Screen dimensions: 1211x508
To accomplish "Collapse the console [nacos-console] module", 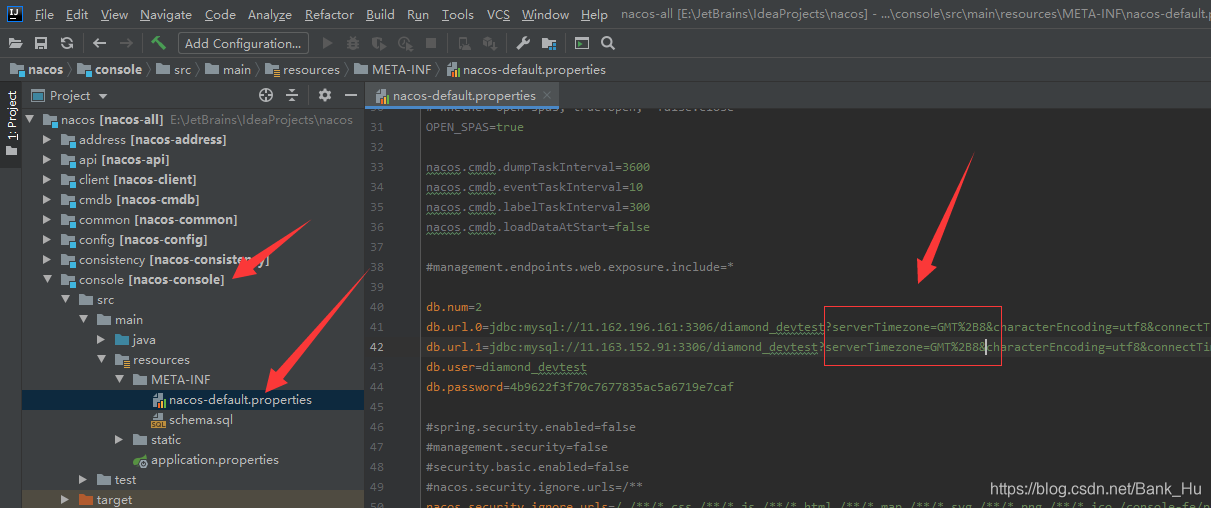I will coord(47,280).
